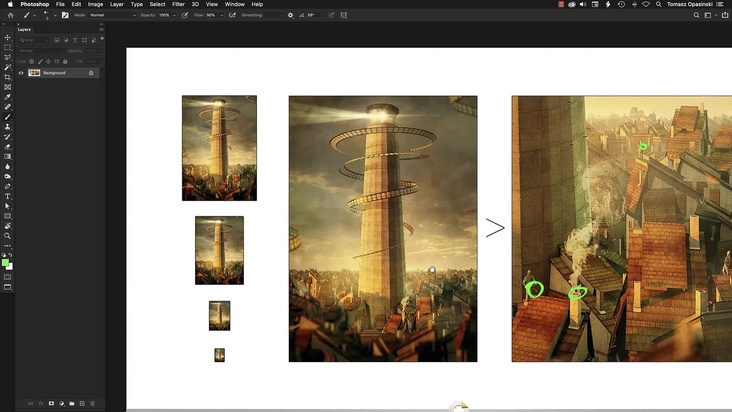
Task: Select the Healing Brush tool
Action: point(7,107)
